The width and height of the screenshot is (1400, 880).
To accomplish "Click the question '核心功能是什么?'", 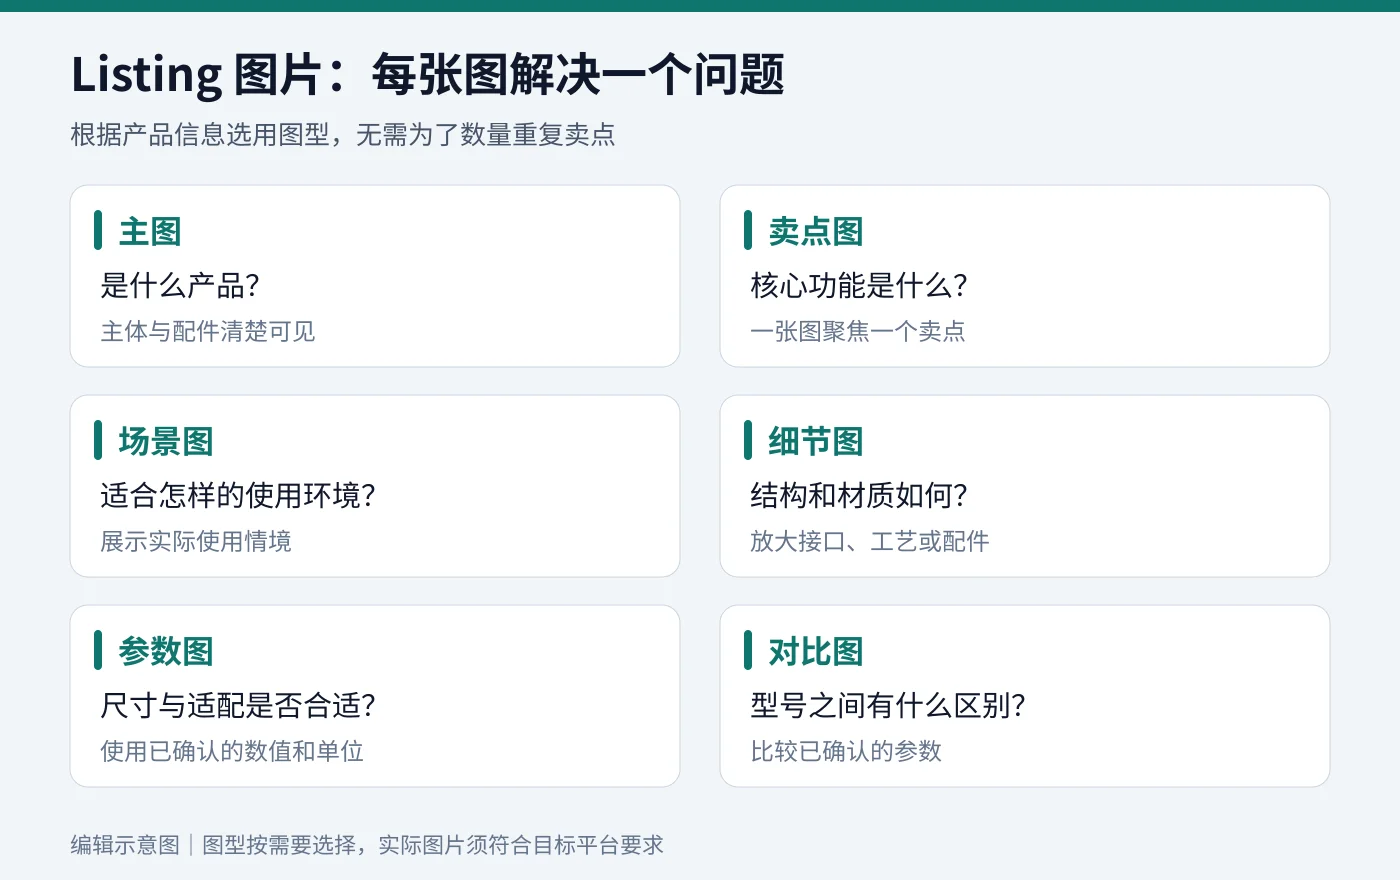I will [x=859, y=286].
